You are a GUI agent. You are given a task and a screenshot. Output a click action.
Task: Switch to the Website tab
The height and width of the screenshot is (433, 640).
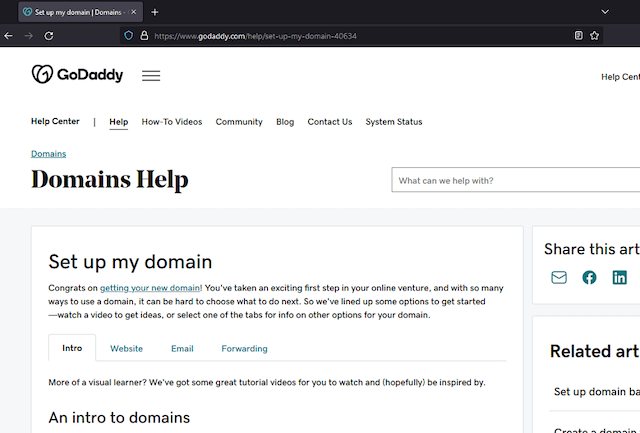click(127, 349)
